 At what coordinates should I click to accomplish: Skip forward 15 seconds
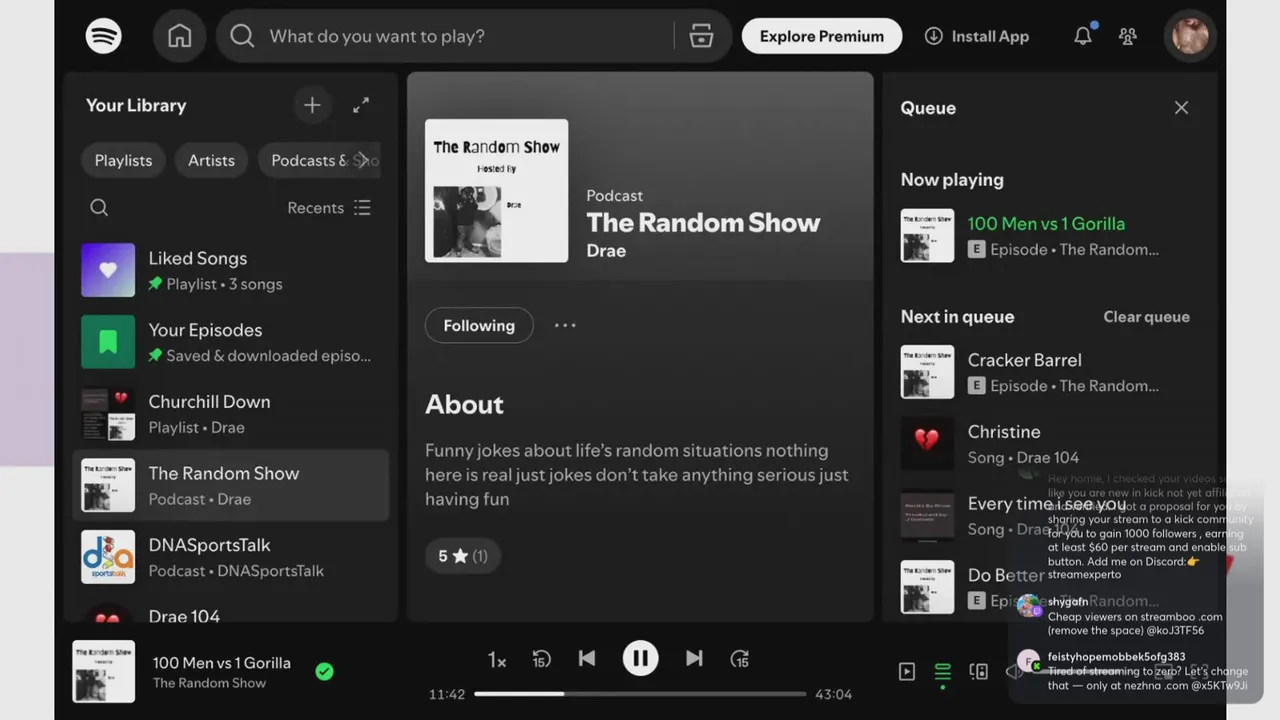point(740,659)
